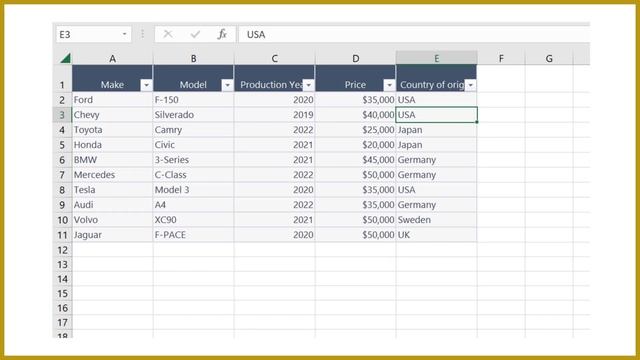Image resolution: width=640 pixels, height=360 pixels.
Task: Select the Mercedes cell
Action: click(112, 175)
